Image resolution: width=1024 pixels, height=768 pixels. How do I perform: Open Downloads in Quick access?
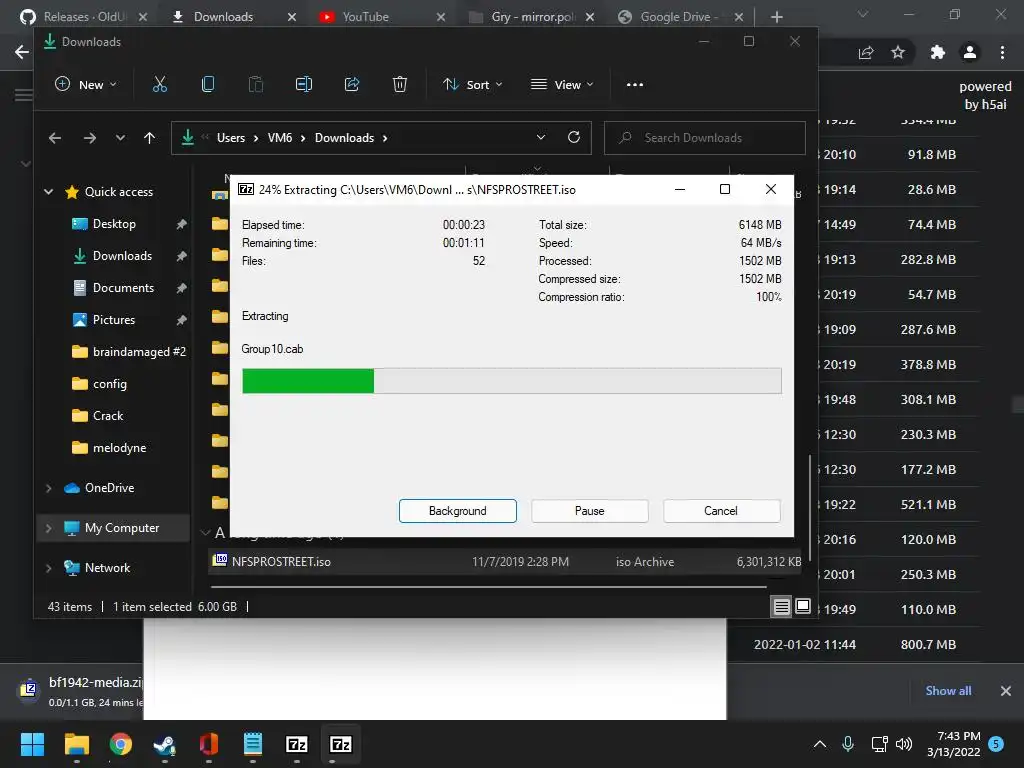coord(122,256)
